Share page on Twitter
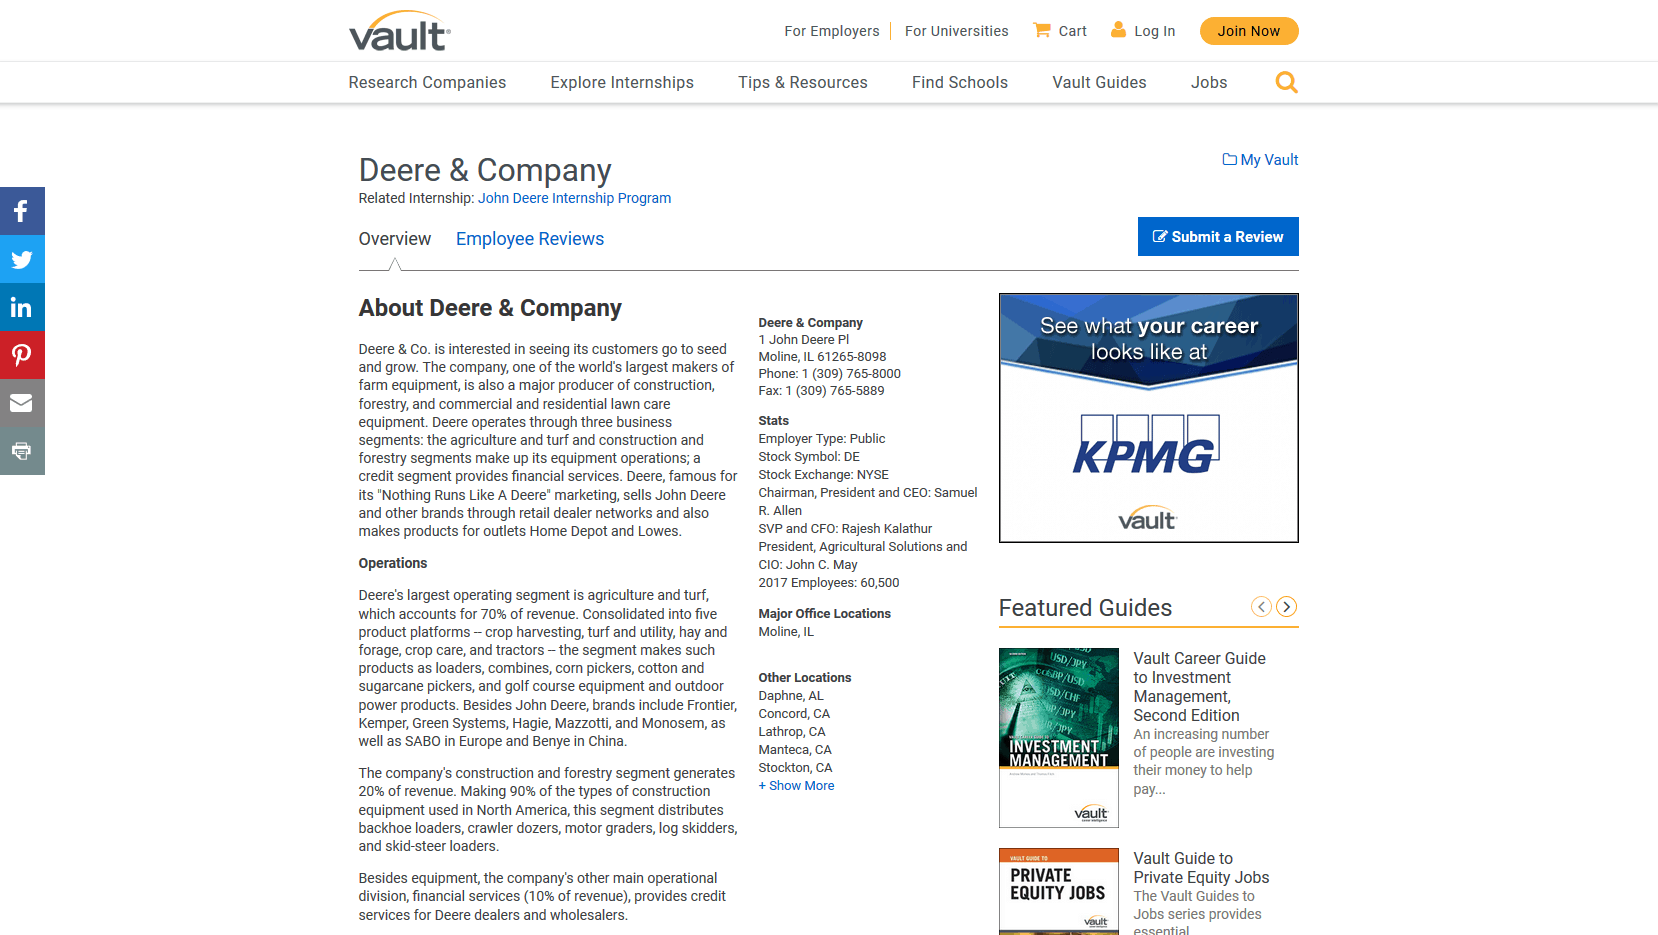1658x935 pixels. click(22, 259)
